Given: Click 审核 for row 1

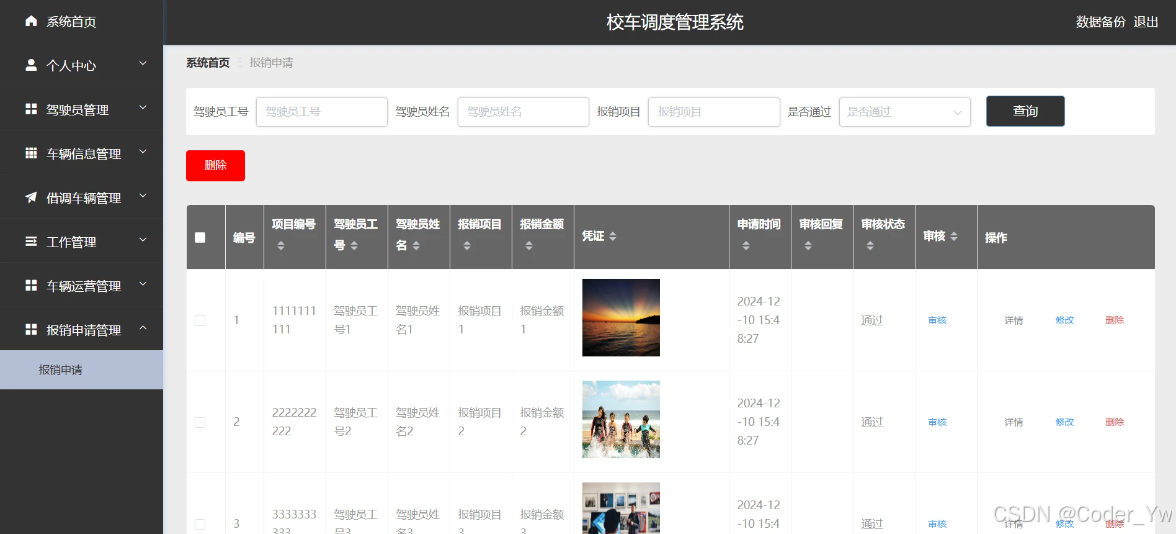Looking at the screenshot, I should click(938, 320).
